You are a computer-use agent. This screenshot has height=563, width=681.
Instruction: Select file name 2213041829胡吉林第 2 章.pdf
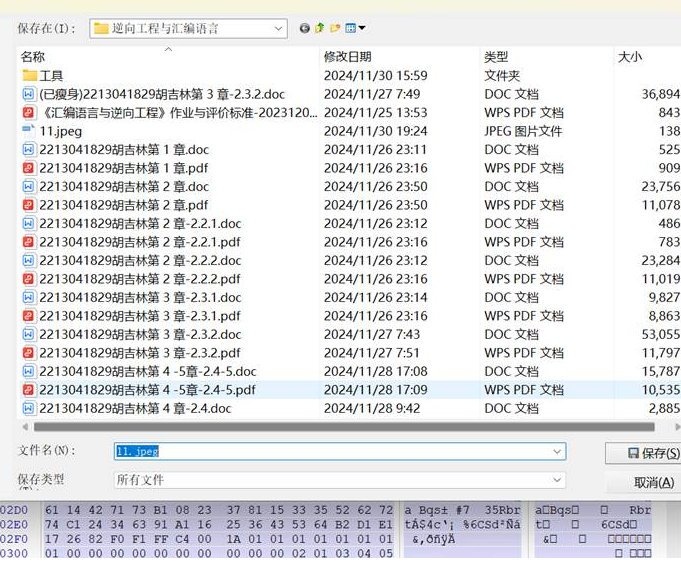click(124, 205)
